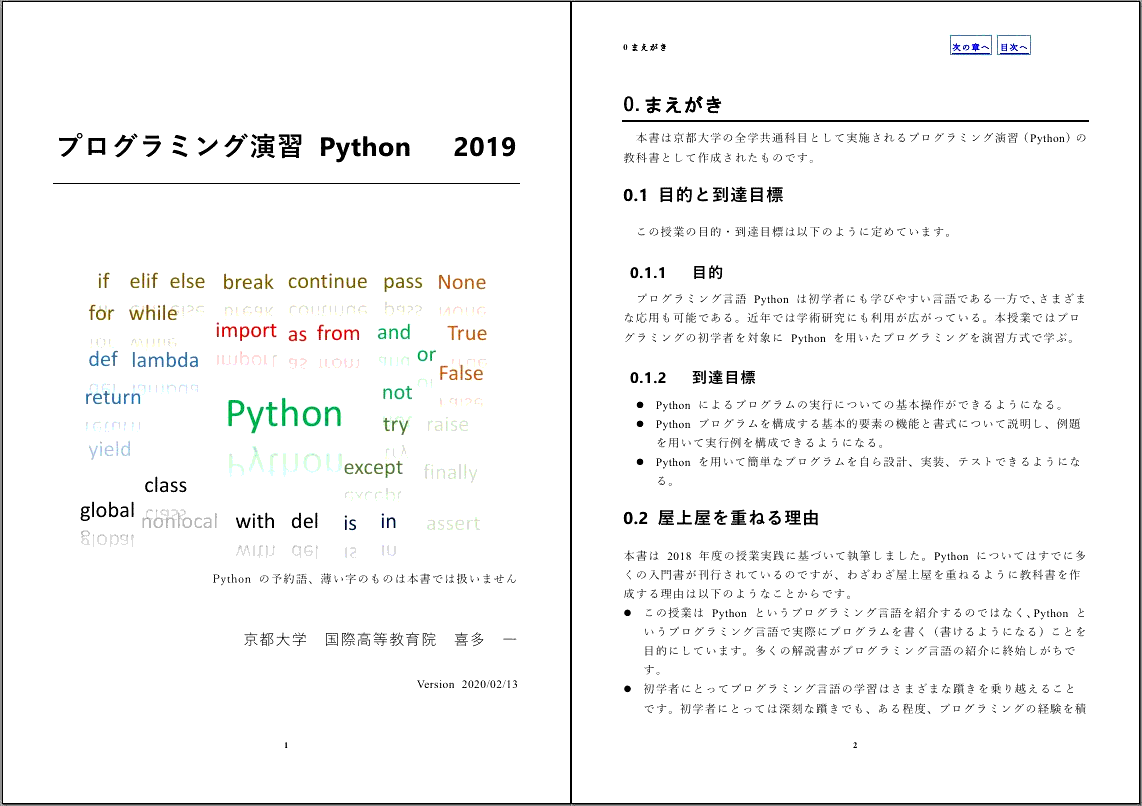
Task: Open the 目次へ table of contents link
Action: tap(1013, 47)
